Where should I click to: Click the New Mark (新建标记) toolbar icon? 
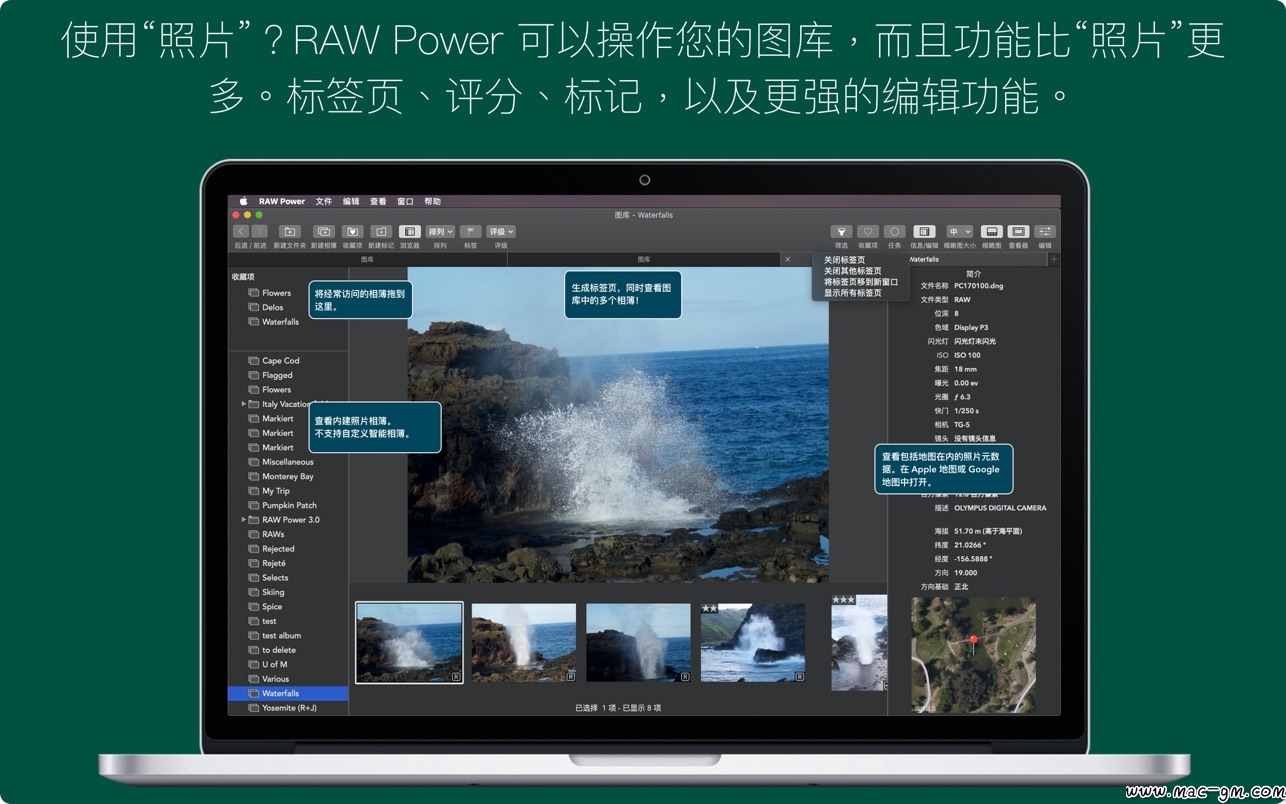(x=381, y=232)
